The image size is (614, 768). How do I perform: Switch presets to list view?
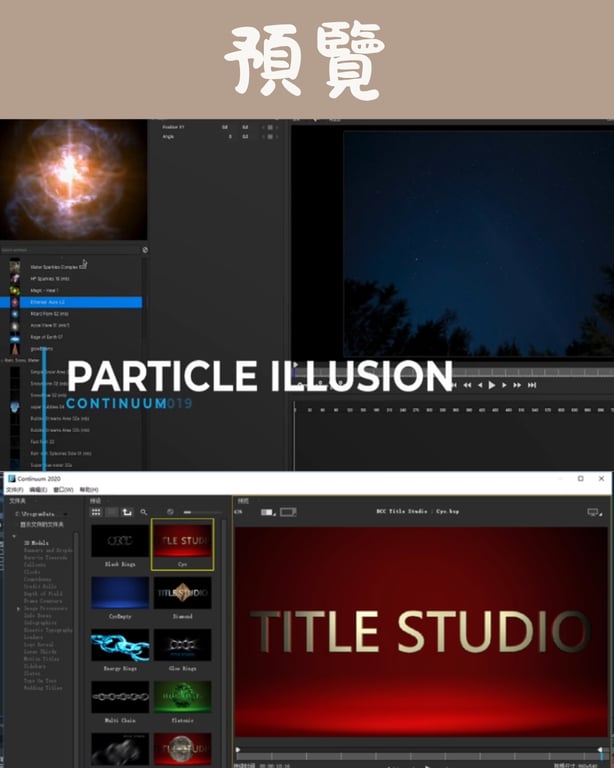point(112,512)
